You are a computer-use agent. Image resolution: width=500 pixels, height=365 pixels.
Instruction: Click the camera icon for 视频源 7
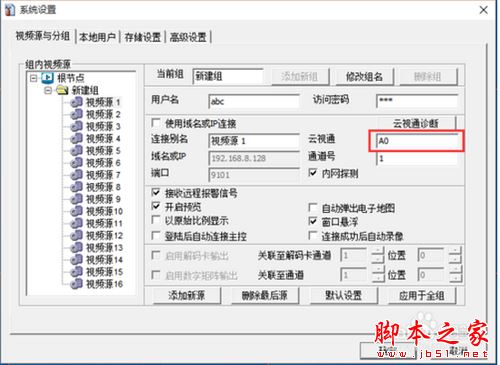76,175
